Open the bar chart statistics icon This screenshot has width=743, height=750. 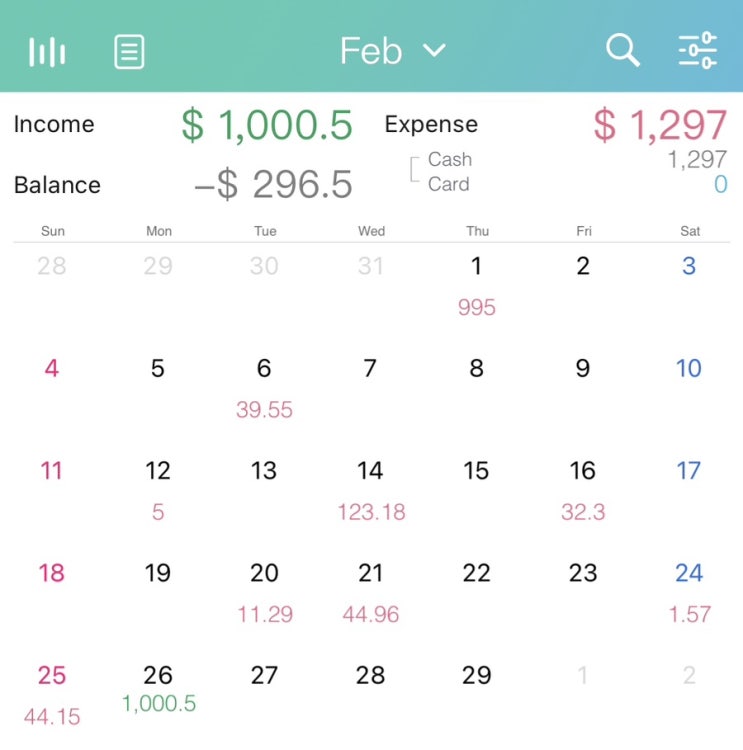[x=47, y=51]
